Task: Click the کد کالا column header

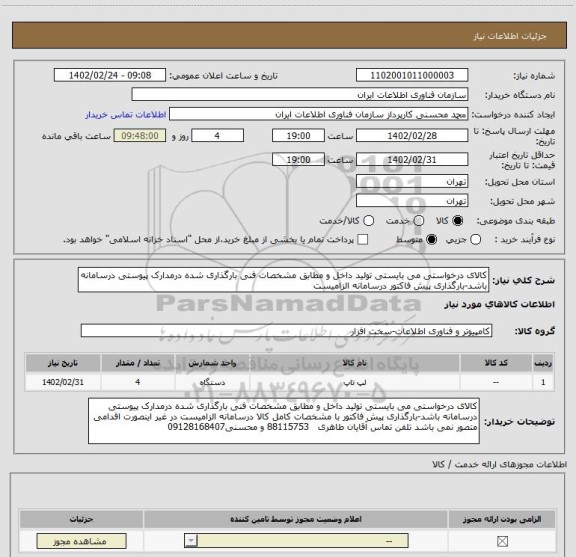Action: point(496,363)
